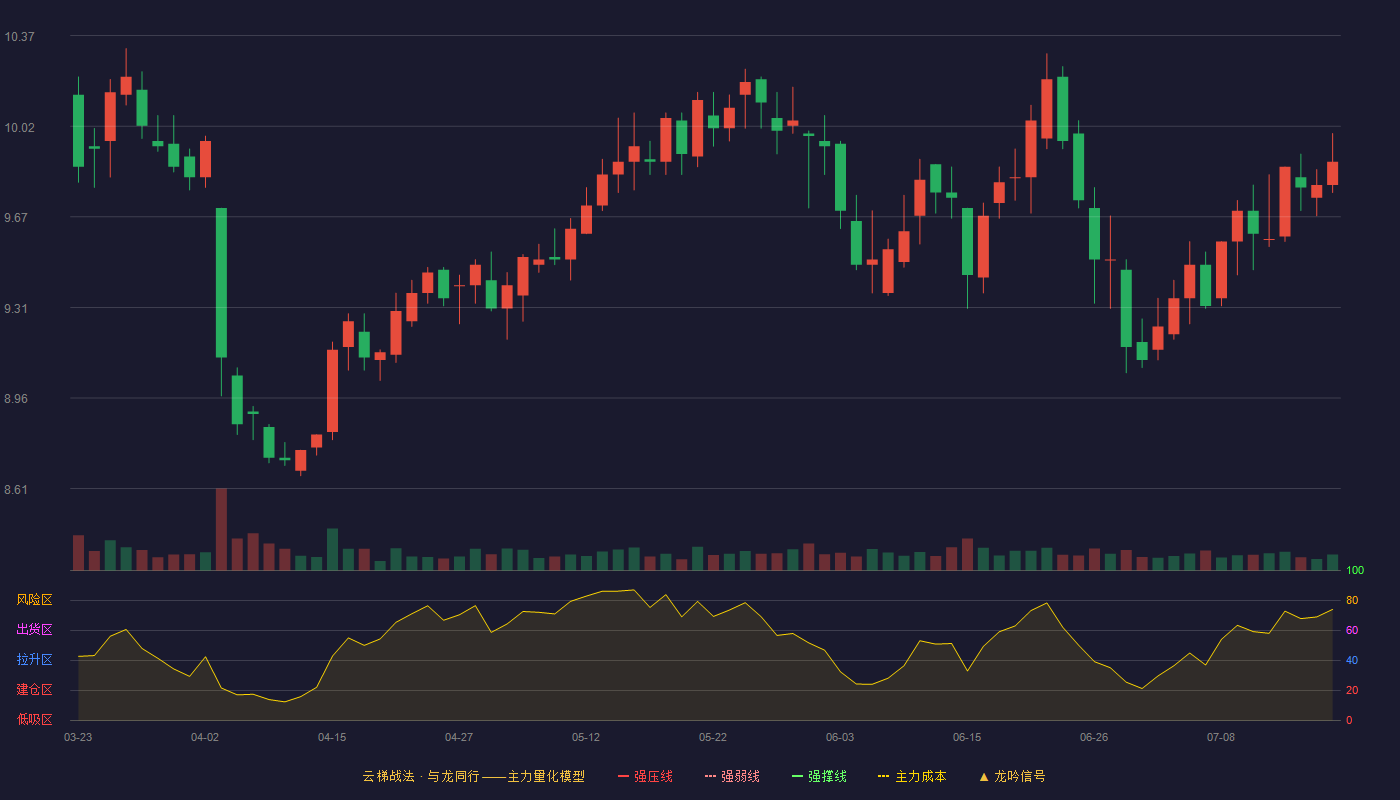Select the 出货区 zone label
1400x800 pixels.
point(34,630)
